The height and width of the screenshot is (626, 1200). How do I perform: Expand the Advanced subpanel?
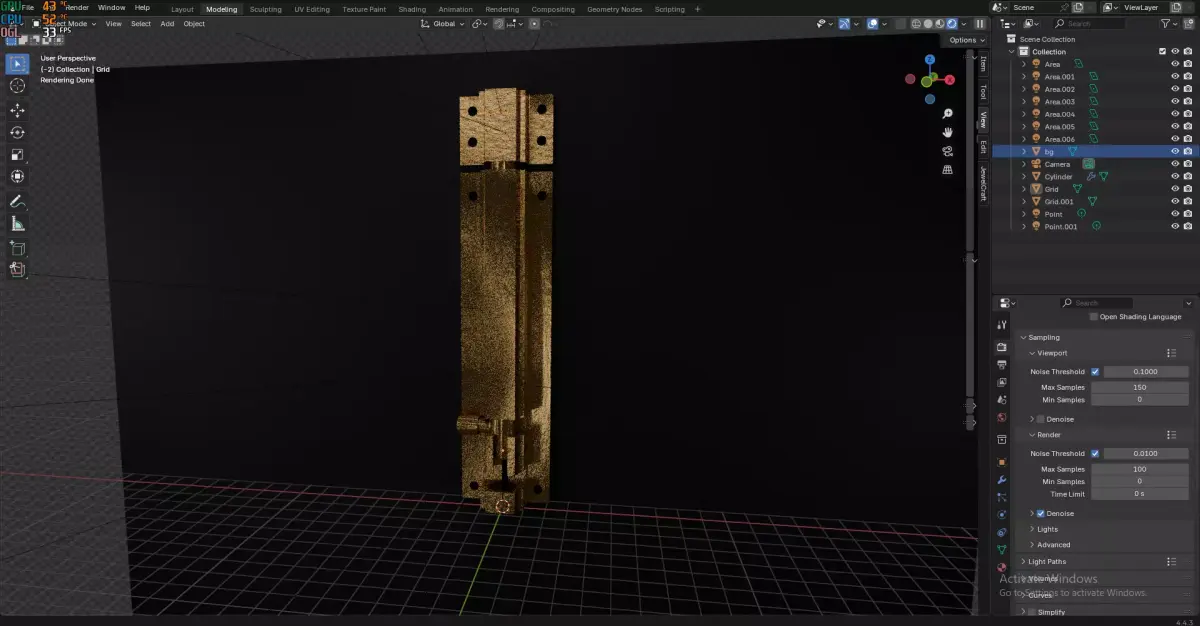pyautogui.click(x=1032, y=545)
